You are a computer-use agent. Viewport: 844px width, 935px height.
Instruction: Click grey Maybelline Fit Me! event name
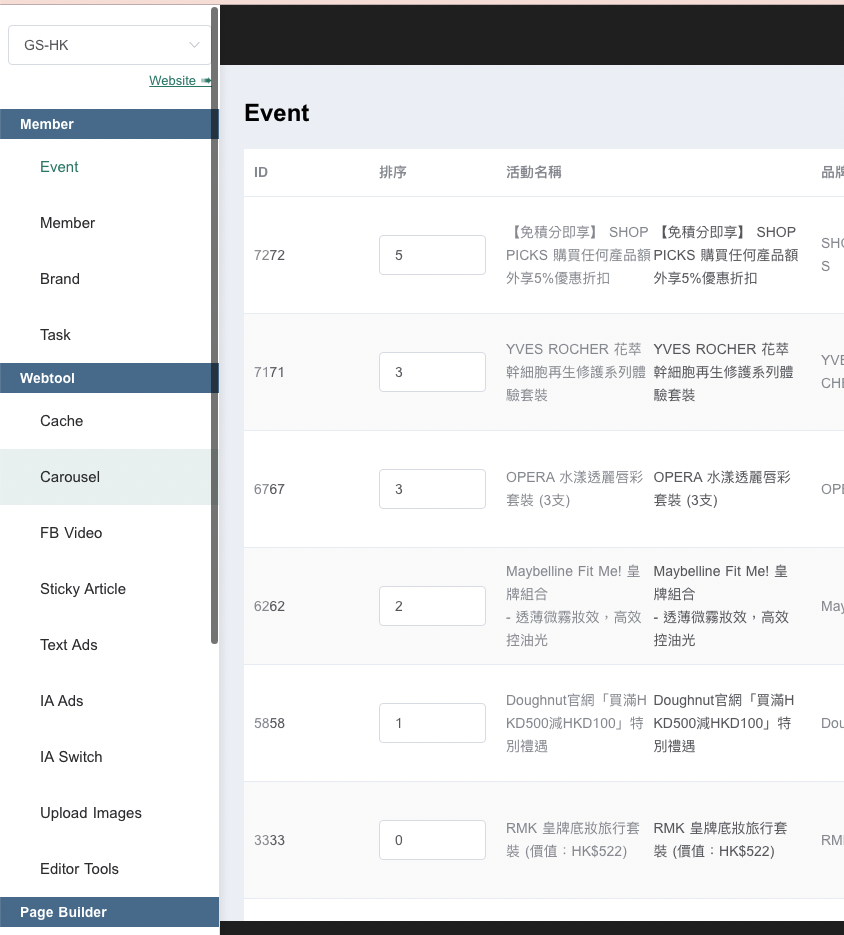pyautogui.click(x=573, y=606)
